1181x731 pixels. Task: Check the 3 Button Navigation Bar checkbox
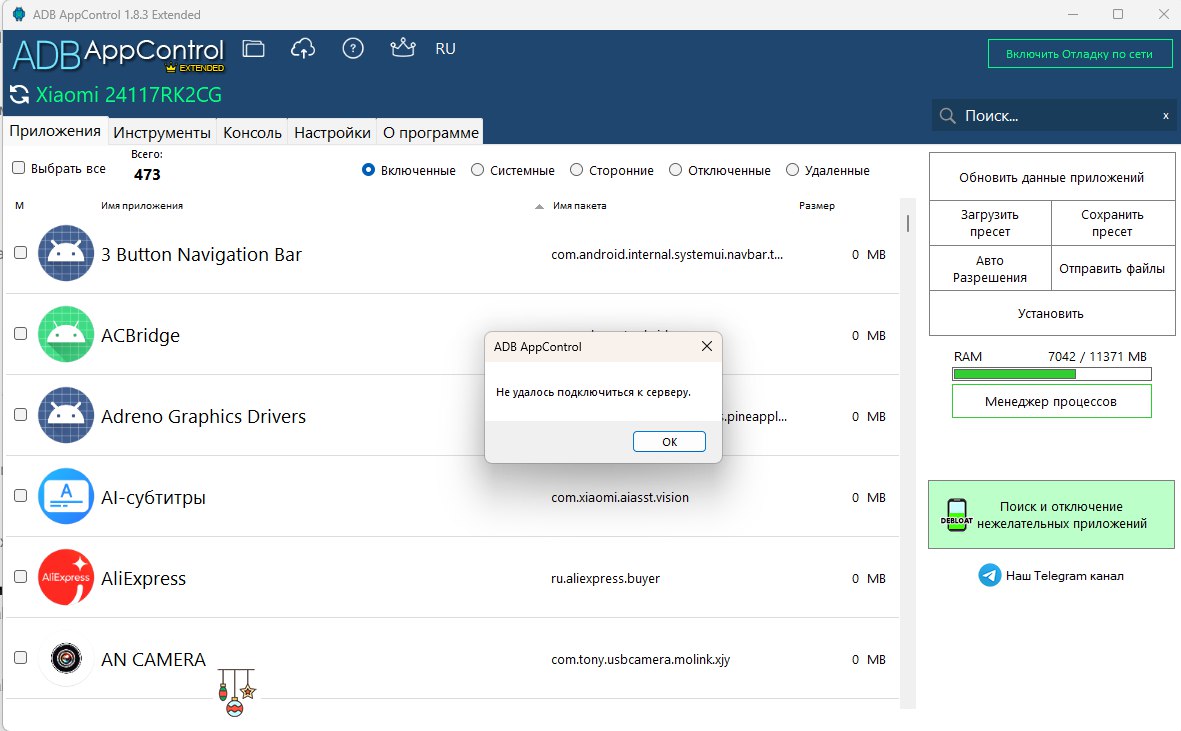[x=20, y=252]
